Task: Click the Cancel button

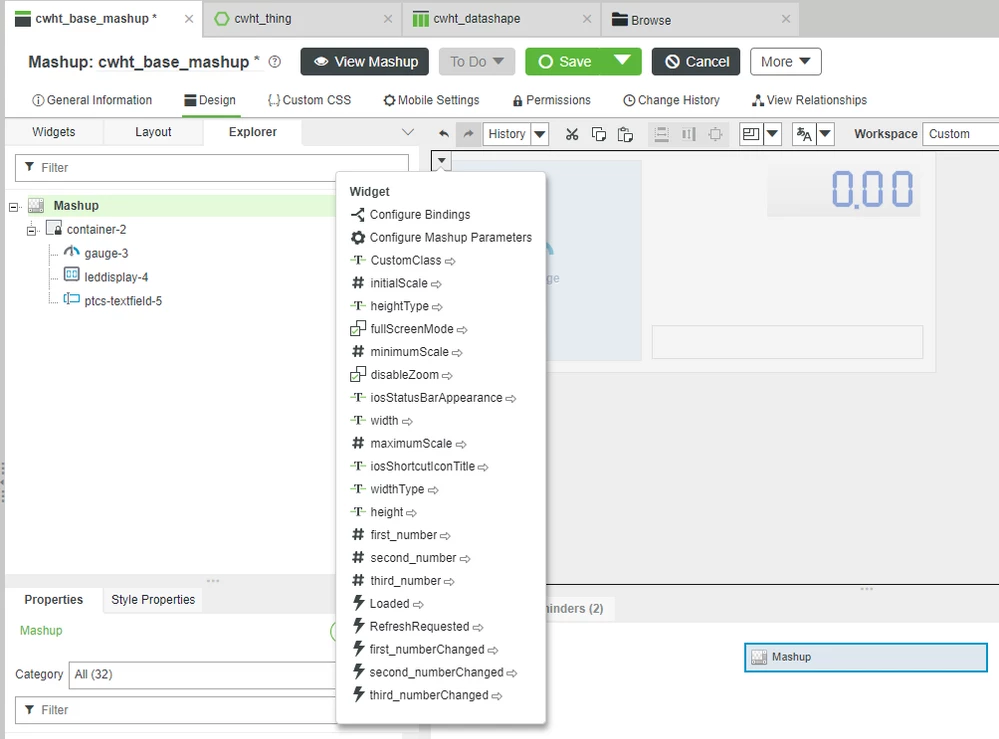Action: [x=696, y=62]
